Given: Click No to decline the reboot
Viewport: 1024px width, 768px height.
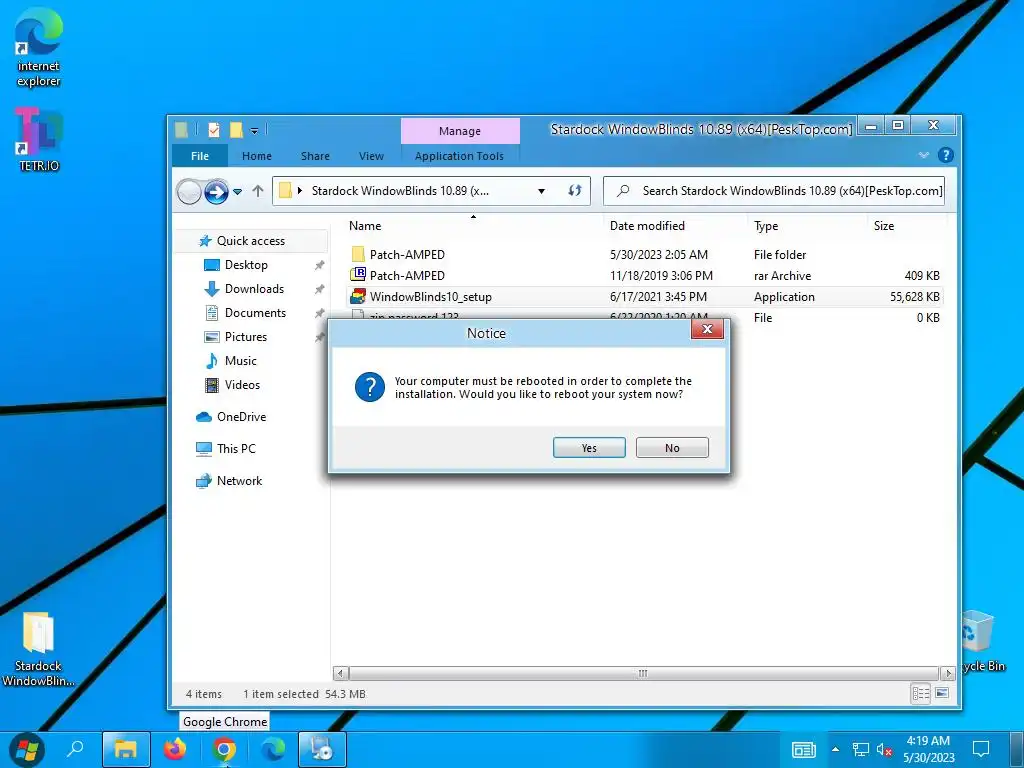Looking at the screenshot, I should [672, 447].
